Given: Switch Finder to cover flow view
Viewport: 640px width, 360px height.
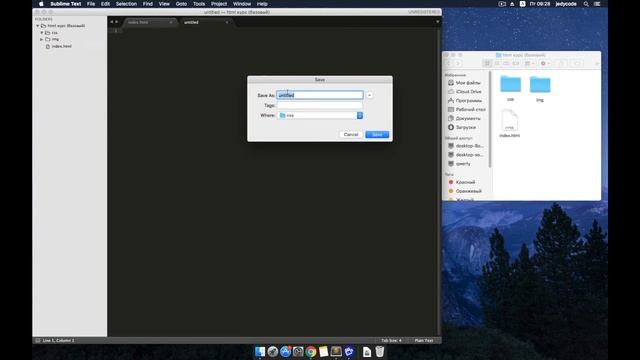Looking at the screenshot, I should click(x=516, y=63).
